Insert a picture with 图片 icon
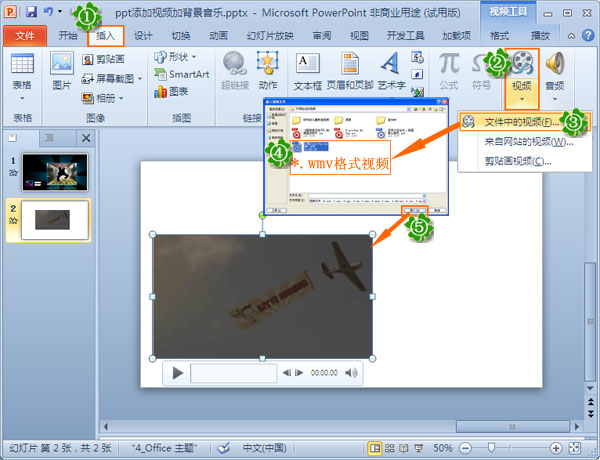 (x=62, y=72)
